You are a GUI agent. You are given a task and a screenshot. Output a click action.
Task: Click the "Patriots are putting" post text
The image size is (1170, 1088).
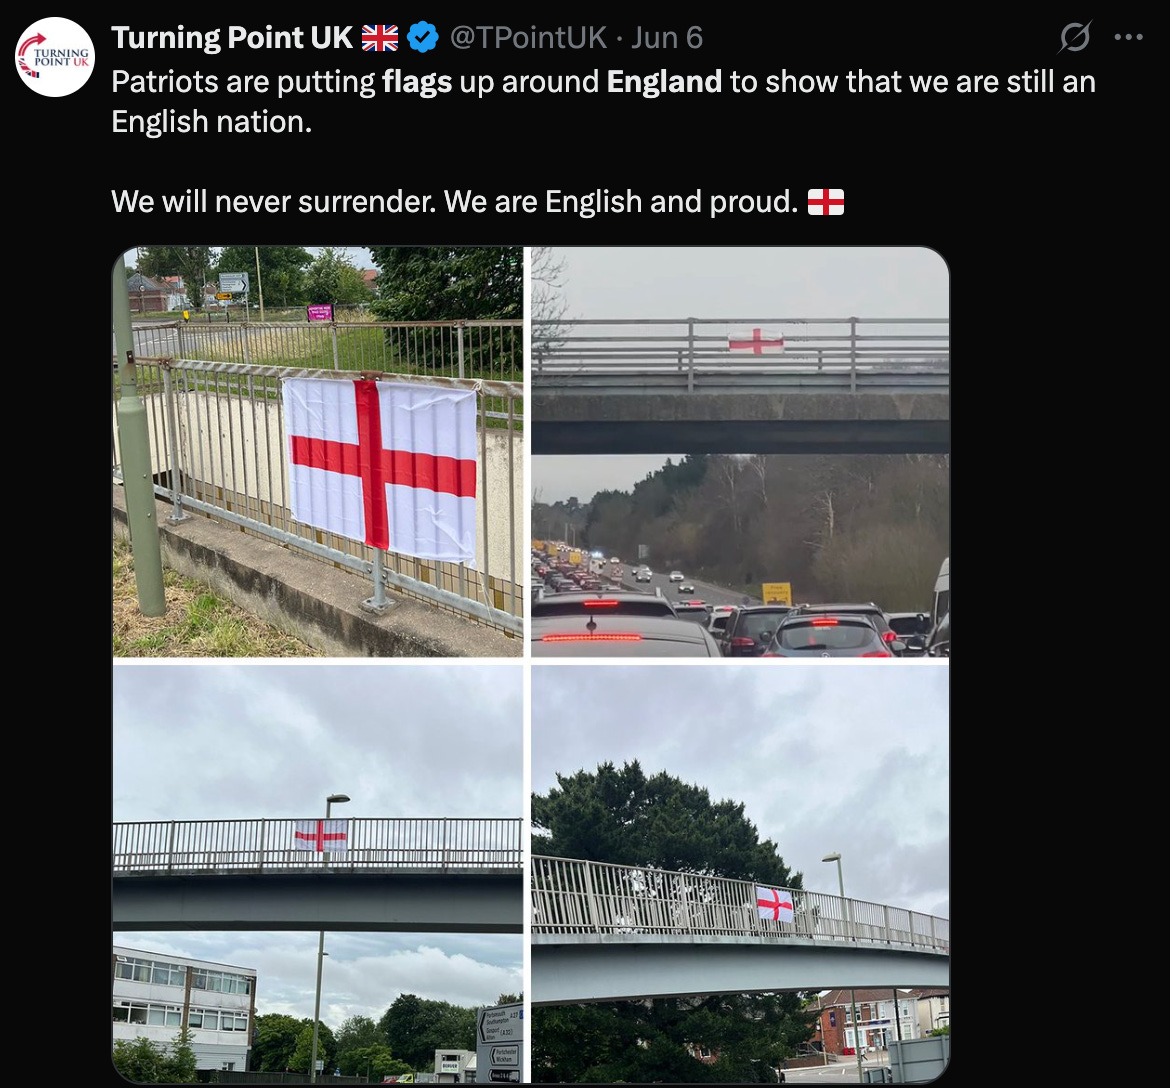click(x=243, y=82)
